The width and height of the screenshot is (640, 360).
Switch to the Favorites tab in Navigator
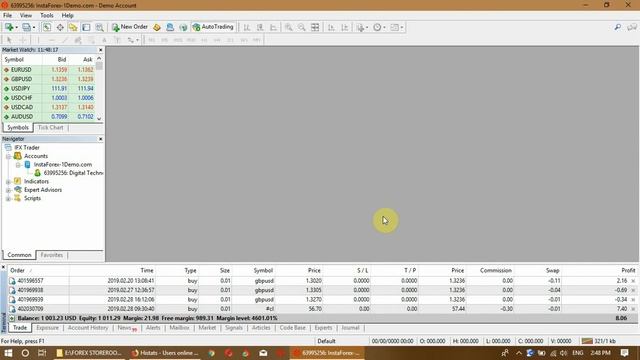(52, 255)
